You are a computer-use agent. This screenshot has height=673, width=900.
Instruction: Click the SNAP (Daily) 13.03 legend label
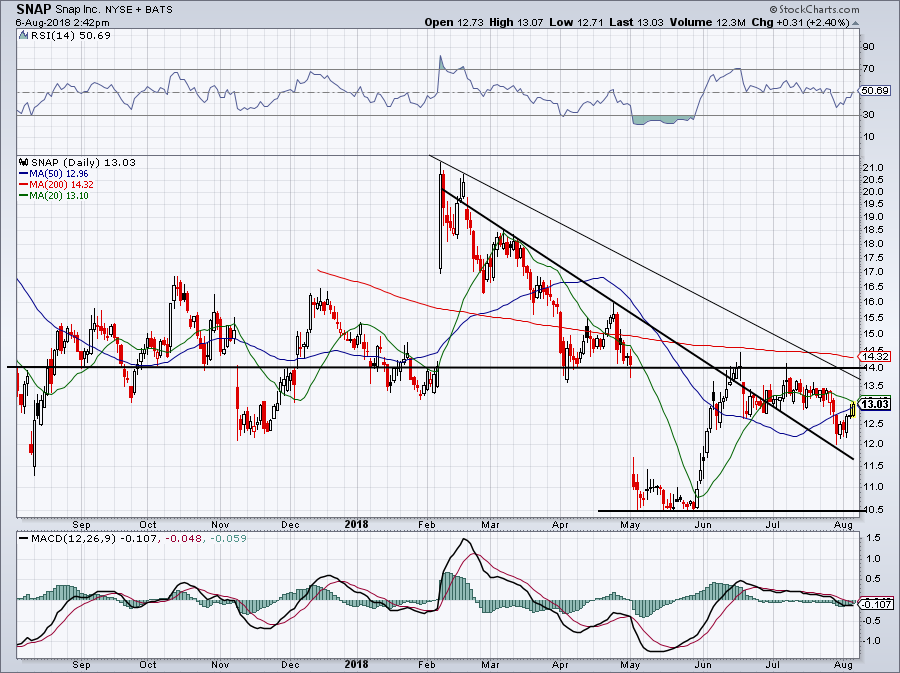pos(83,162)
